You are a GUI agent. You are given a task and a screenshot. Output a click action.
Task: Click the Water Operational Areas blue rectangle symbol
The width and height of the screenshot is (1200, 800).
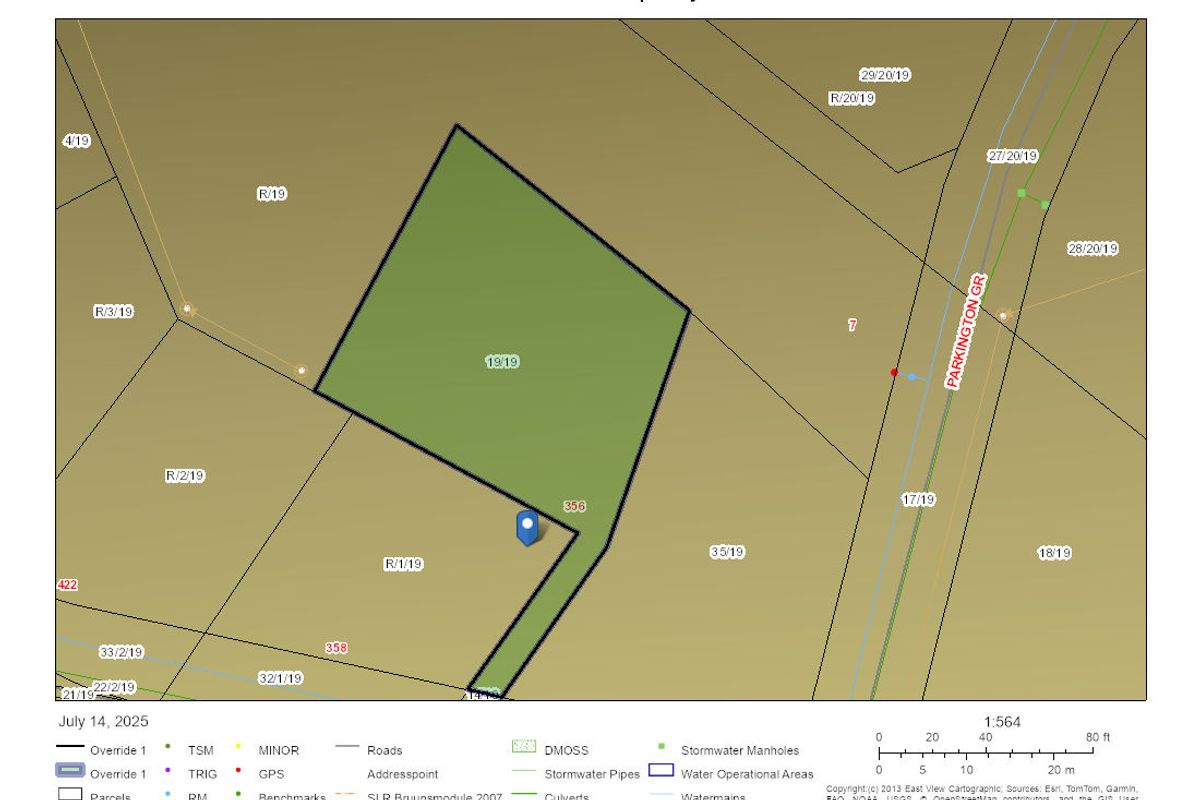659,772
